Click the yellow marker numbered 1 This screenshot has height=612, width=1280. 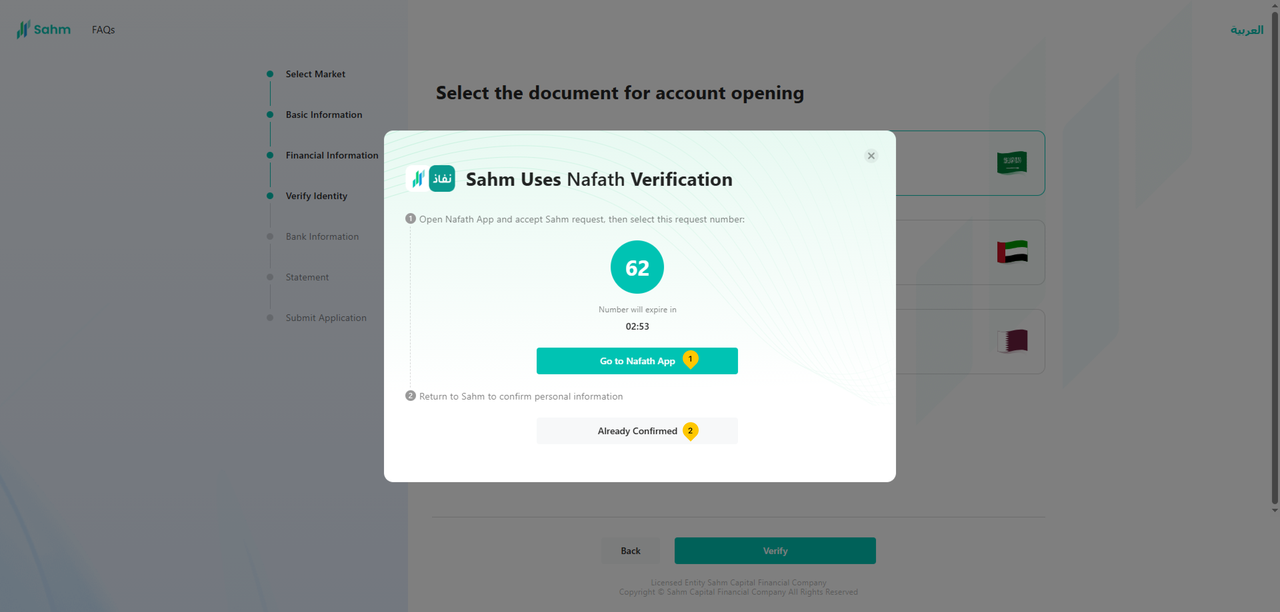click(690, 360)
